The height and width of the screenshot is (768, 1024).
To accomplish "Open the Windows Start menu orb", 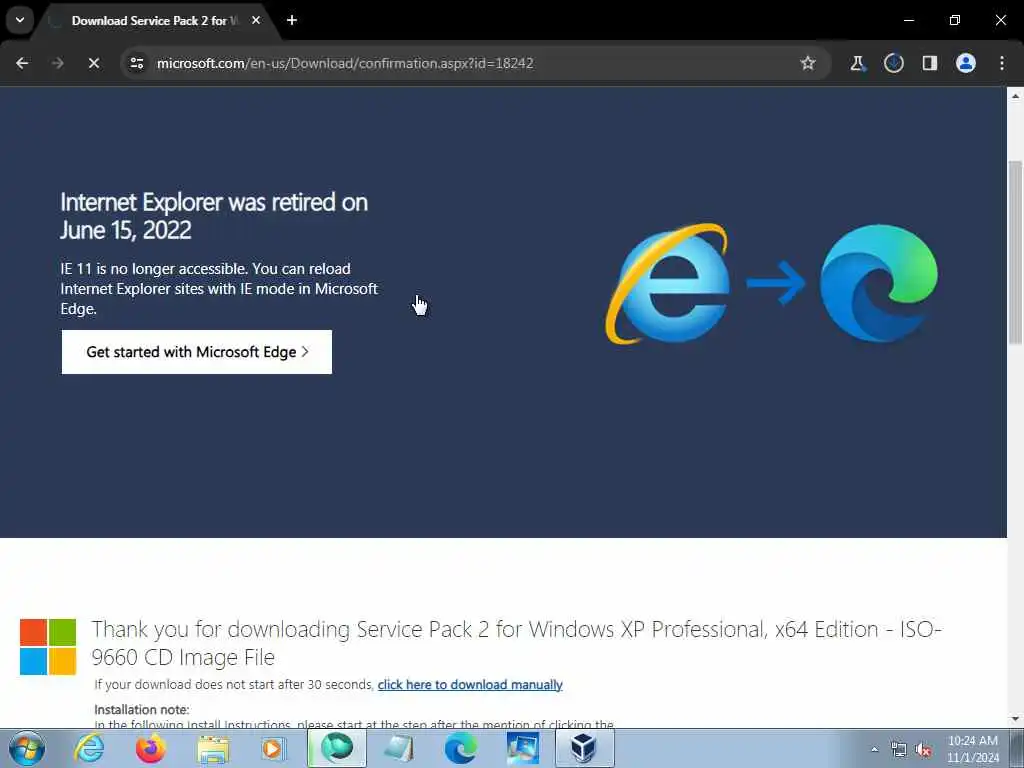I will (27, 748).
